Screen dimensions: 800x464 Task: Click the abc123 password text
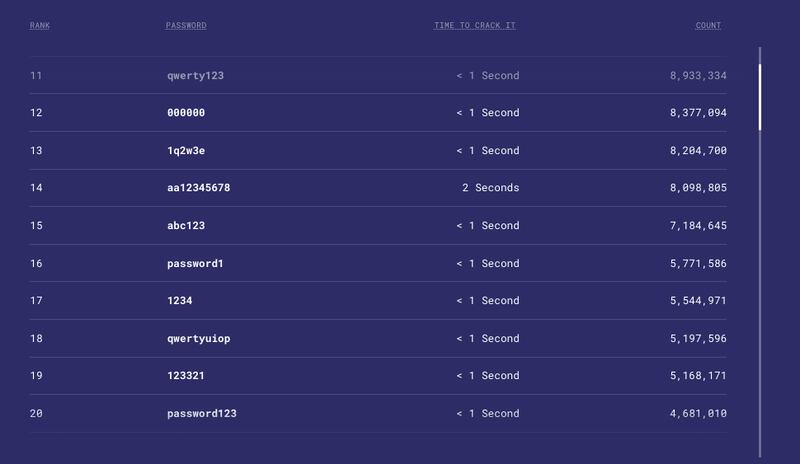click(x=186, y=226)
